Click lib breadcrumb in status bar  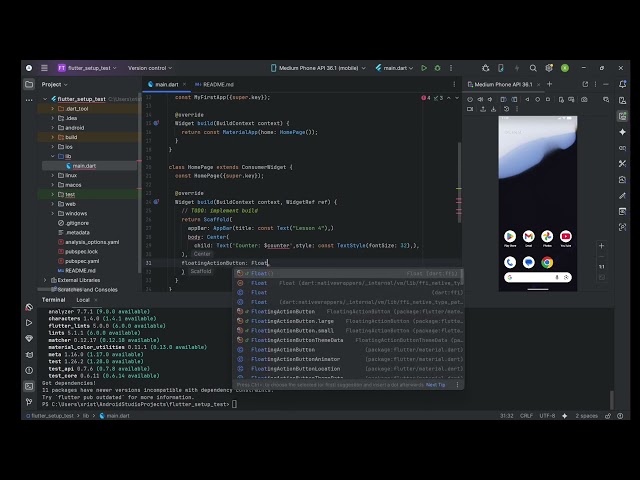[x=86, y=416]
